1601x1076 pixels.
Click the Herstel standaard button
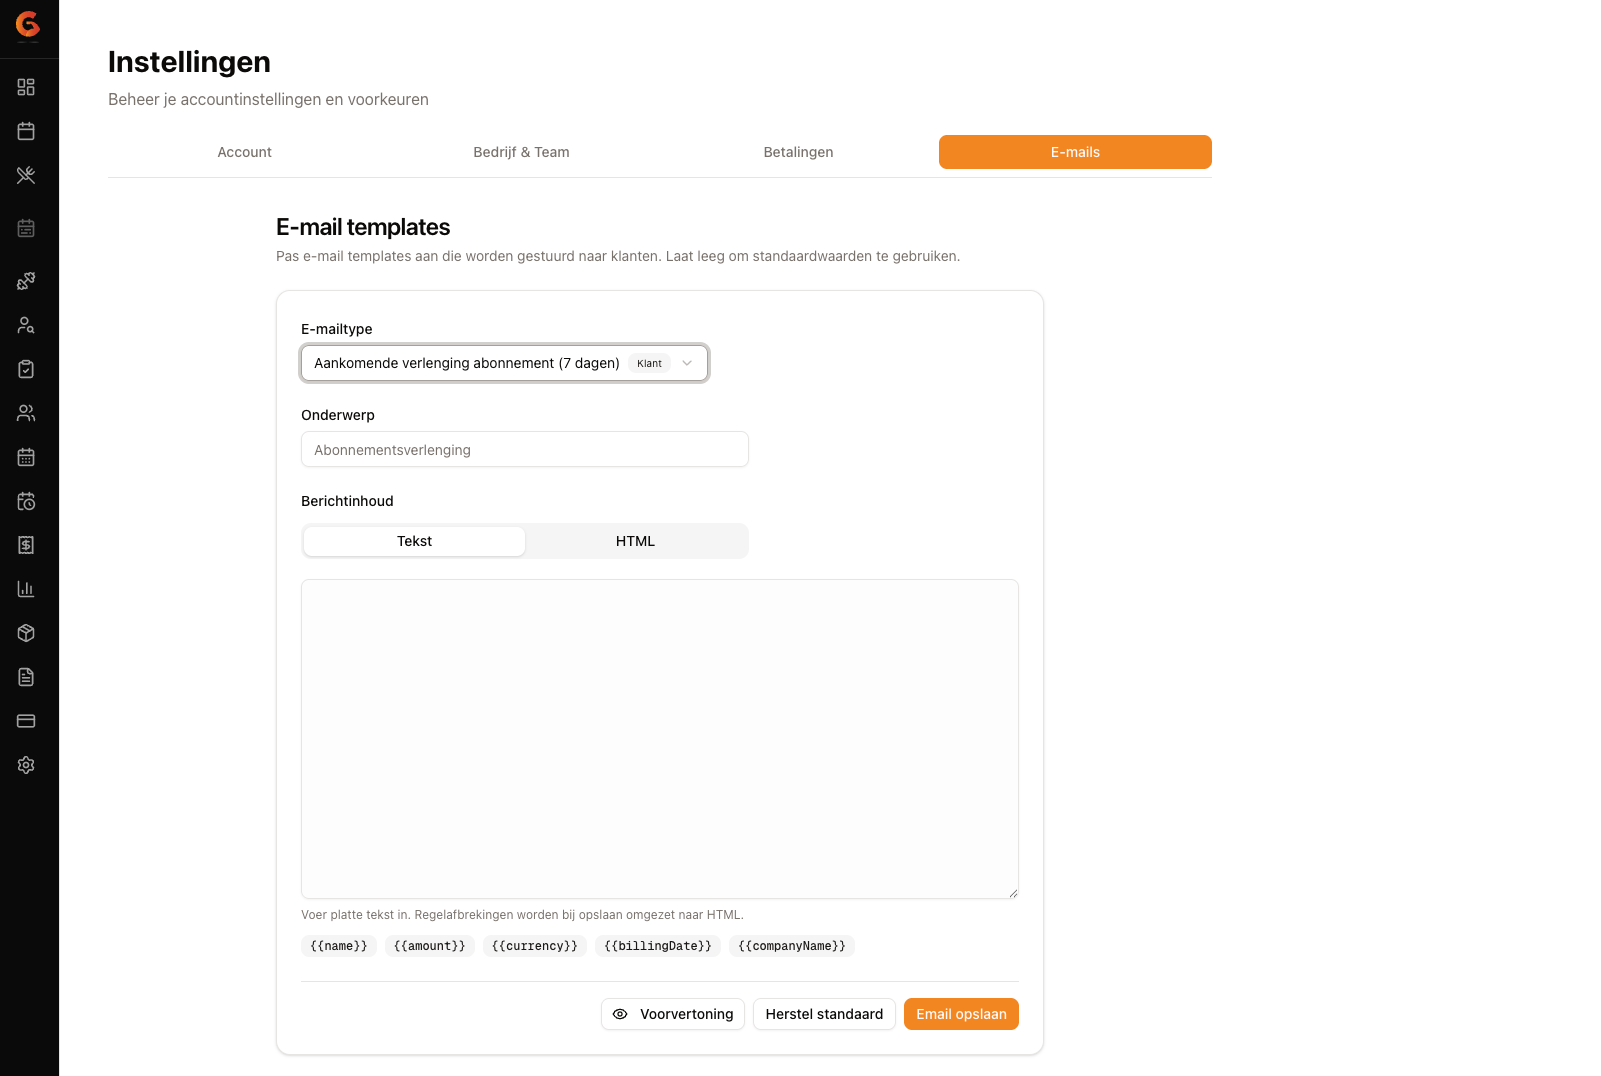coord(824,1014)
